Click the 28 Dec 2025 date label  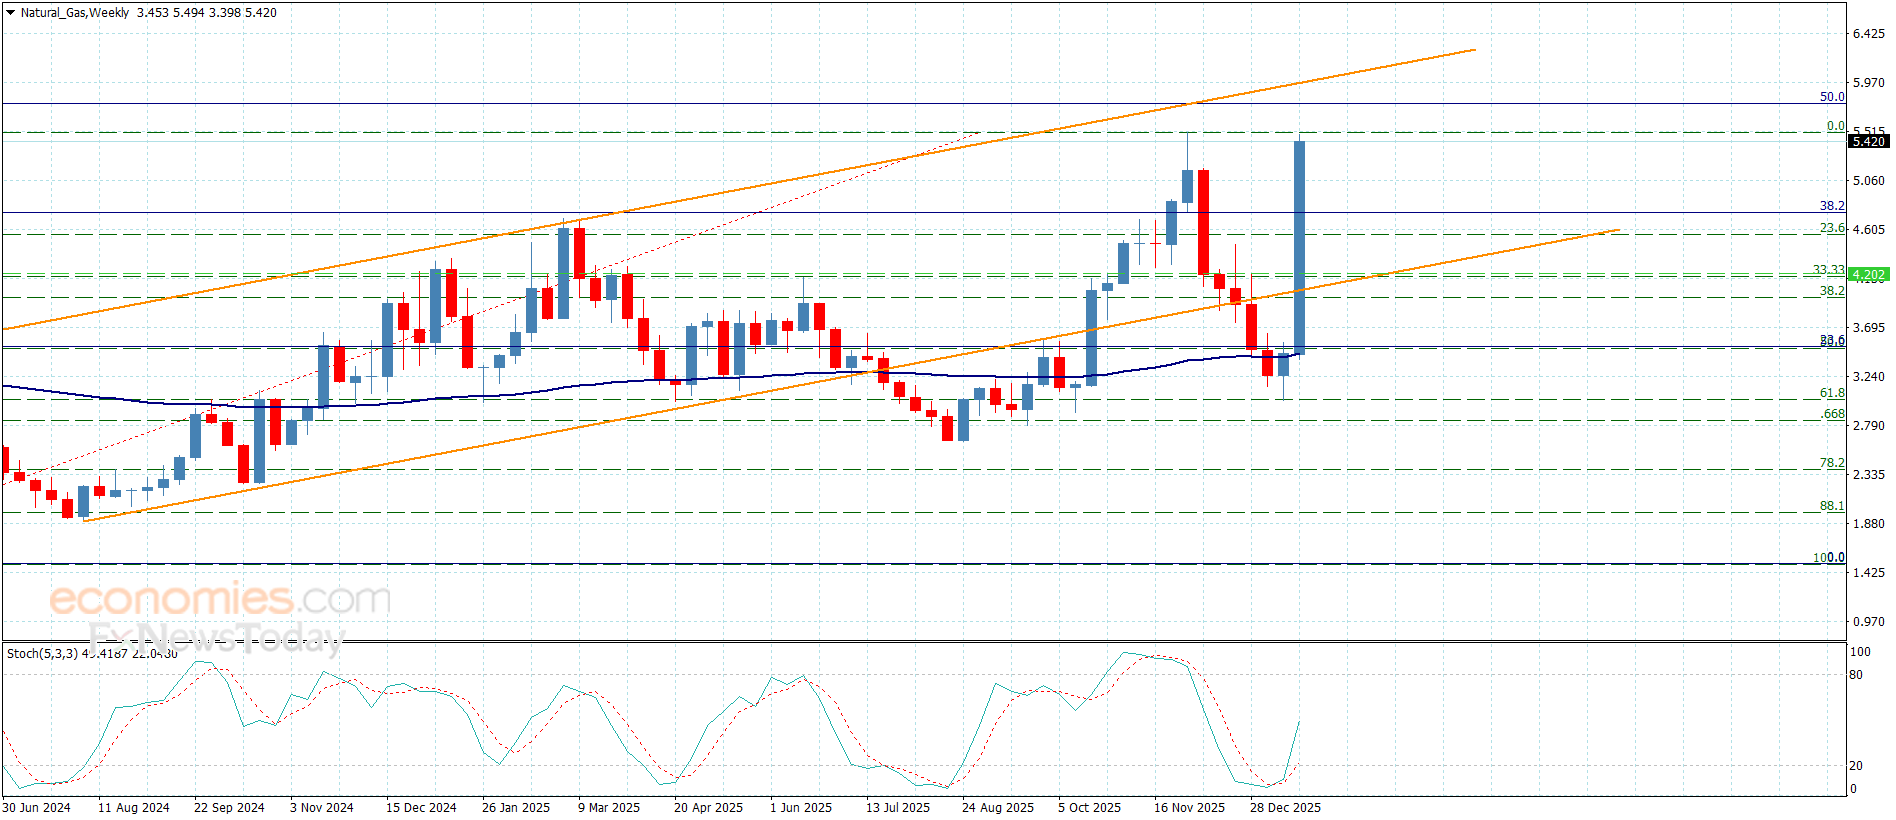click(1285, 808)
